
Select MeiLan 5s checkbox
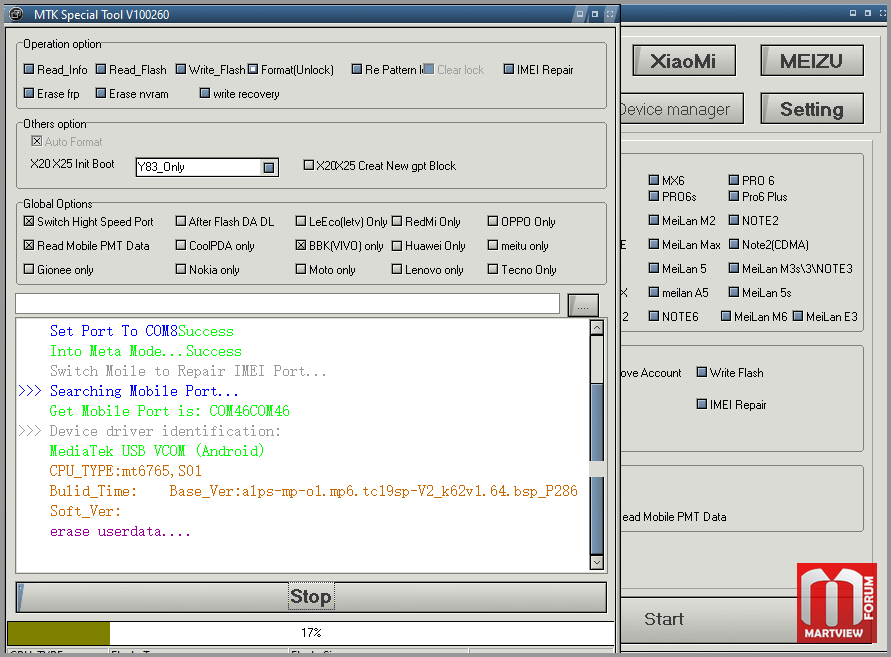734,292
